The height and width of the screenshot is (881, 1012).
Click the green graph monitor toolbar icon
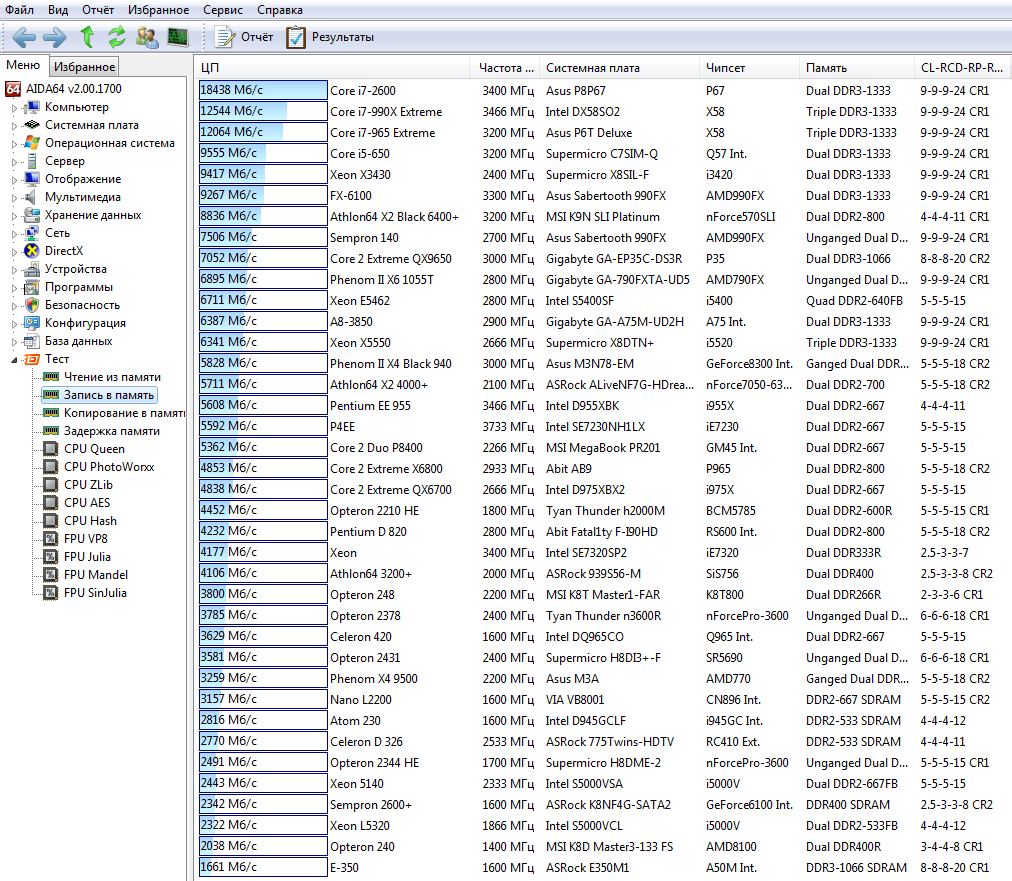pyautogui.click(x=177, y=37)
